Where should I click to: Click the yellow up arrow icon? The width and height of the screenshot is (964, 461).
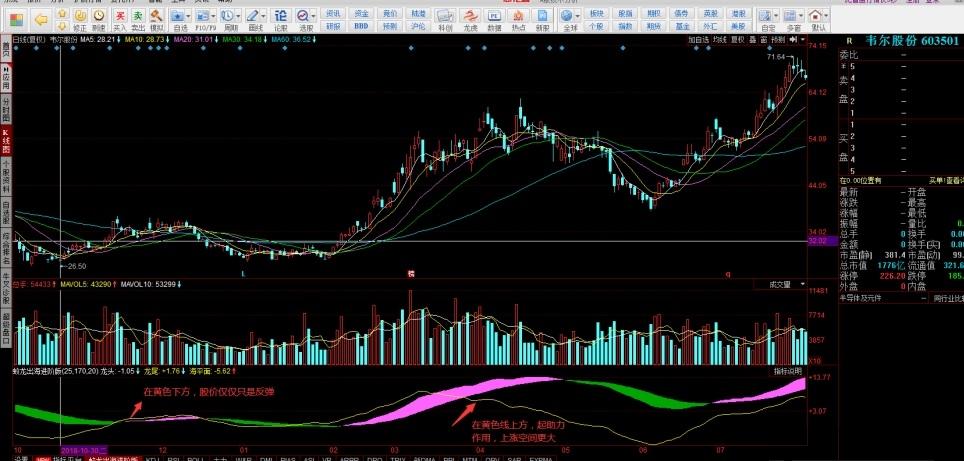(61, 15)
